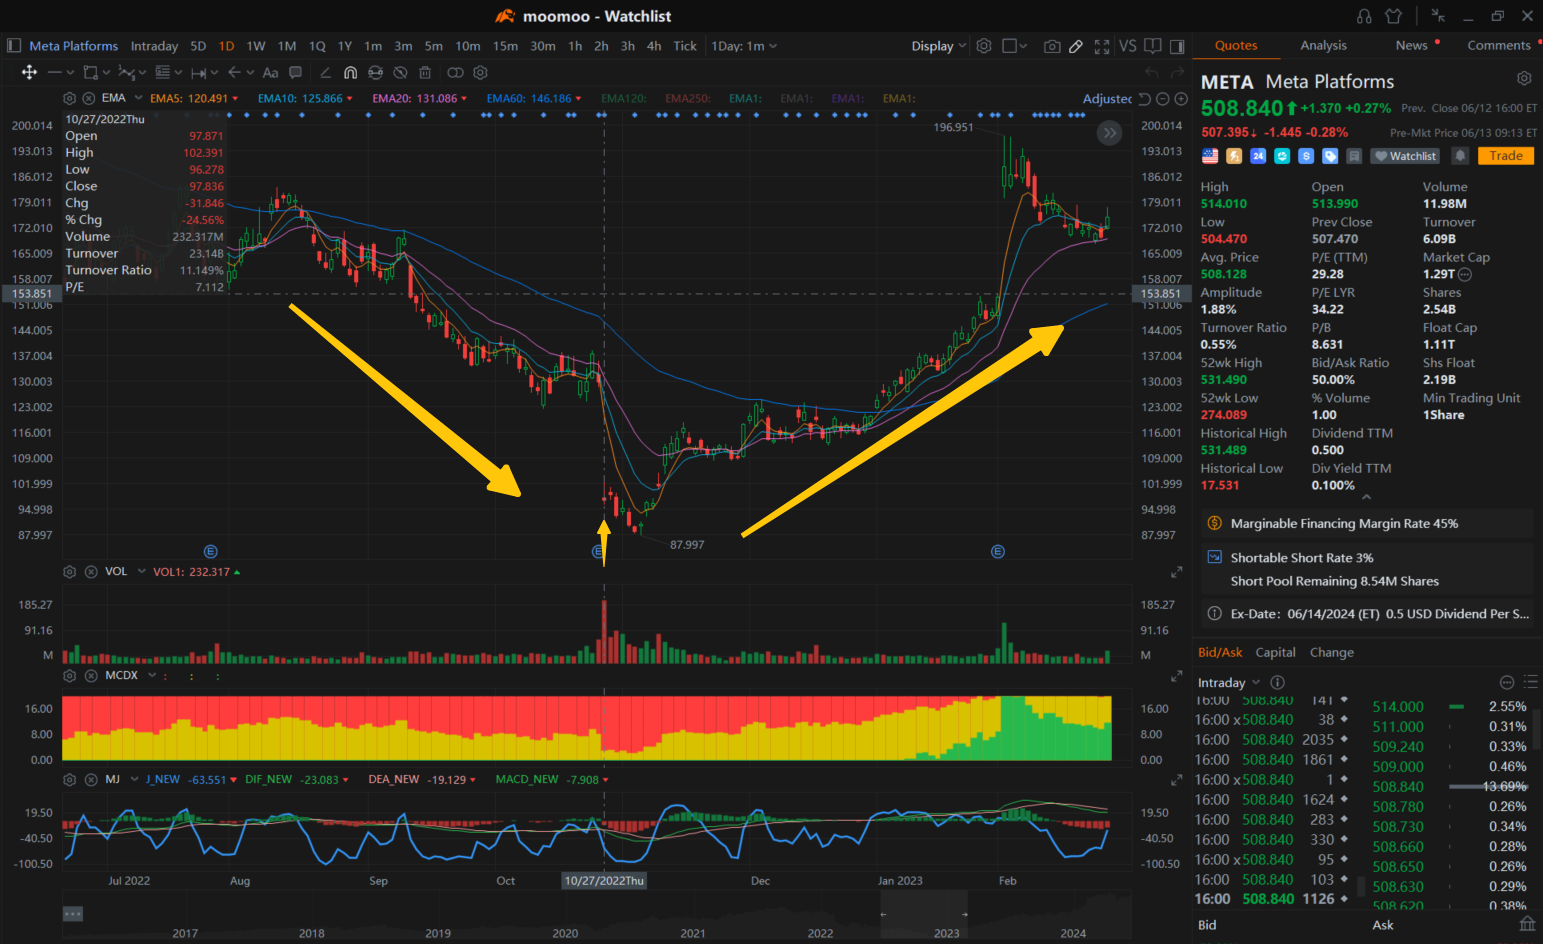Open the MJ indicator dropdown

[x=133, y=779]
